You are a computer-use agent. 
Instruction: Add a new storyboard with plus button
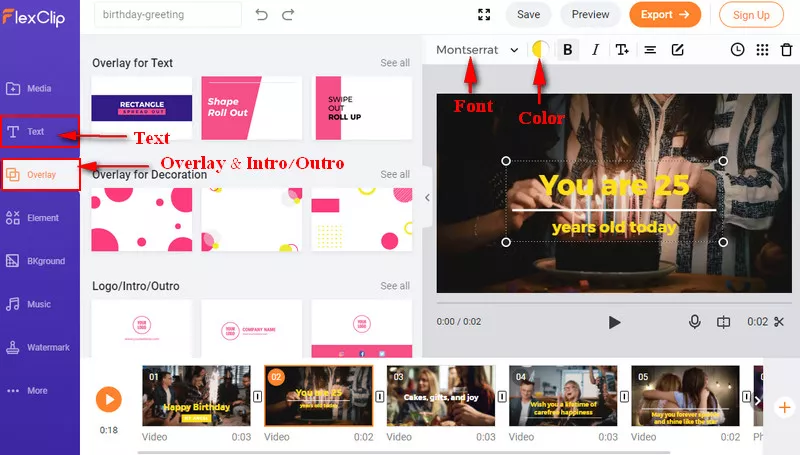coord(784,408)
